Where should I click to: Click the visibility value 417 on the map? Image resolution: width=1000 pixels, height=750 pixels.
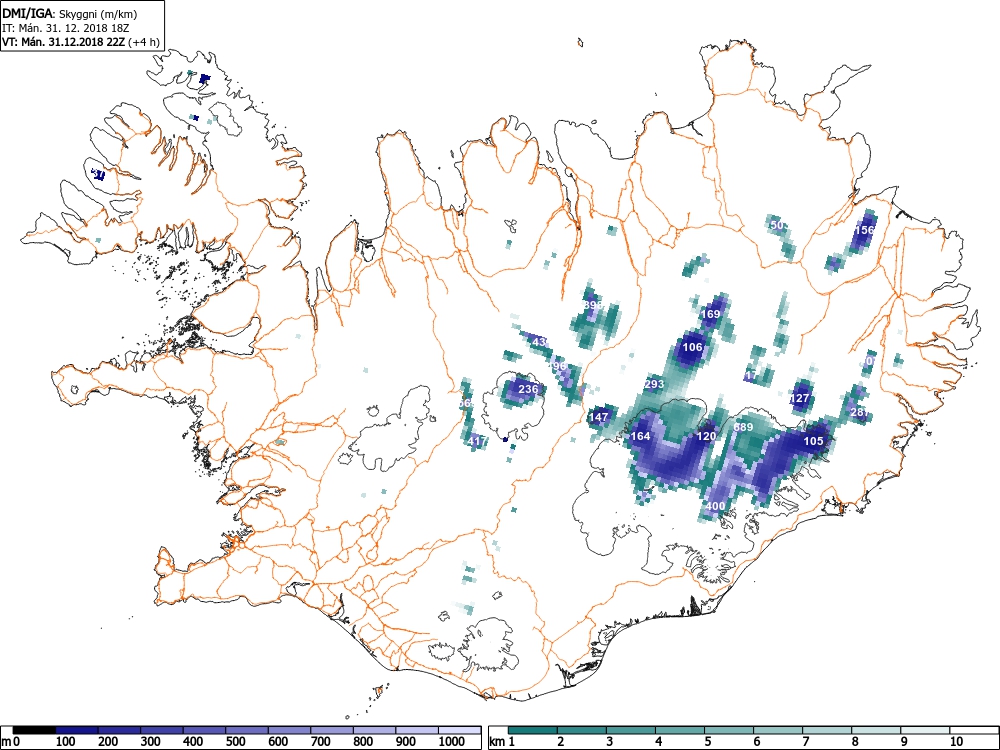point(477,441)
